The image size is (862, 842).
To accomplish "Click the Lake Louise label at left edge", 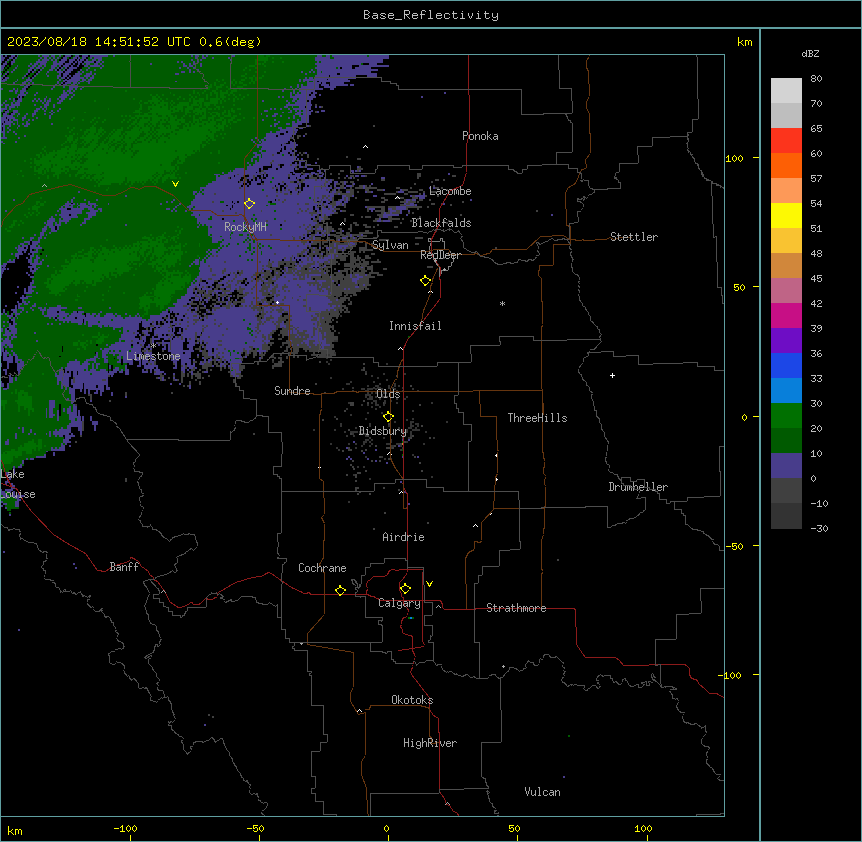I will pos(18,484).
